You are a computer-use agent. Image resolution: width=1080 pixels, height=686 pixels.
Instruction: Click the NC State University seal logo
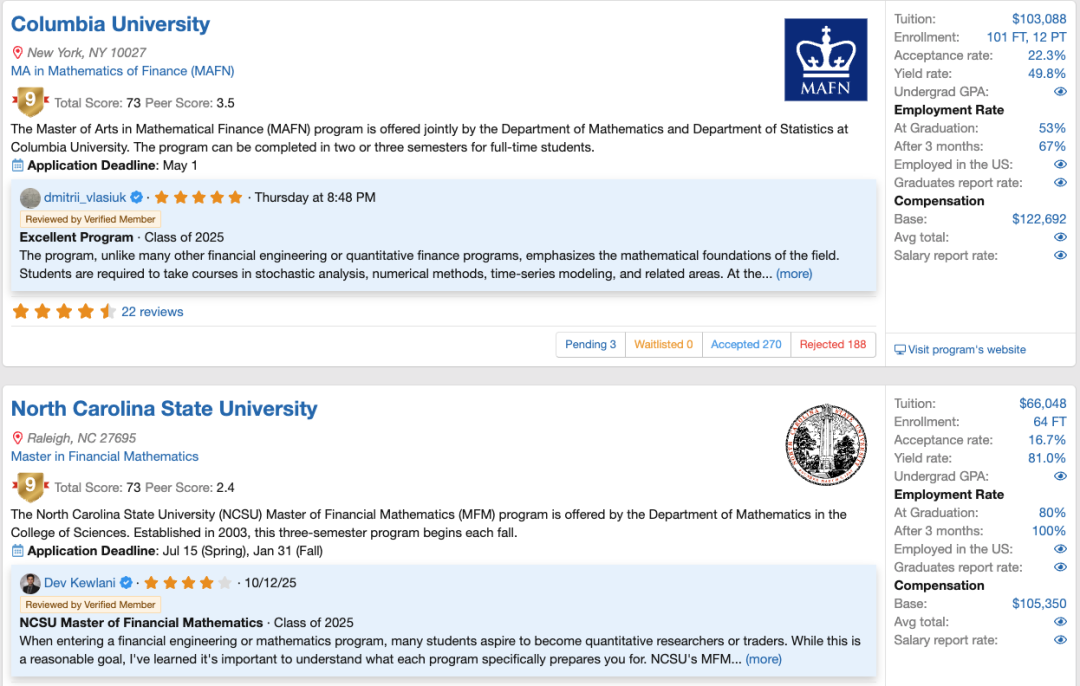point(826,445)
